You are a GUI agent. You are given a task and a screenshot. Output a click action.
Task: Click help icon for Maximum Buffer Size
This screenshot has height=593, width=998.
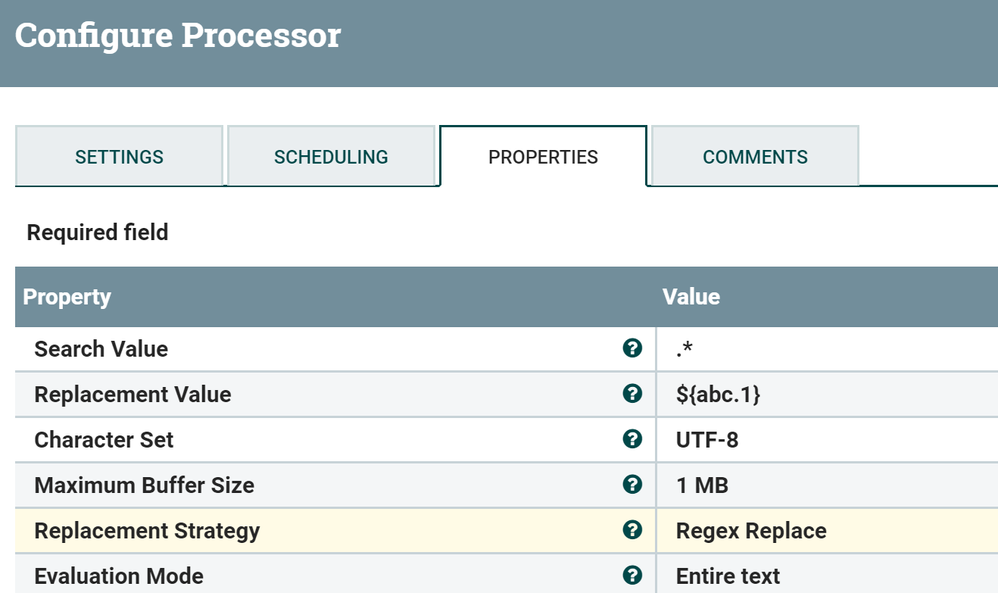tap(632, 485)
